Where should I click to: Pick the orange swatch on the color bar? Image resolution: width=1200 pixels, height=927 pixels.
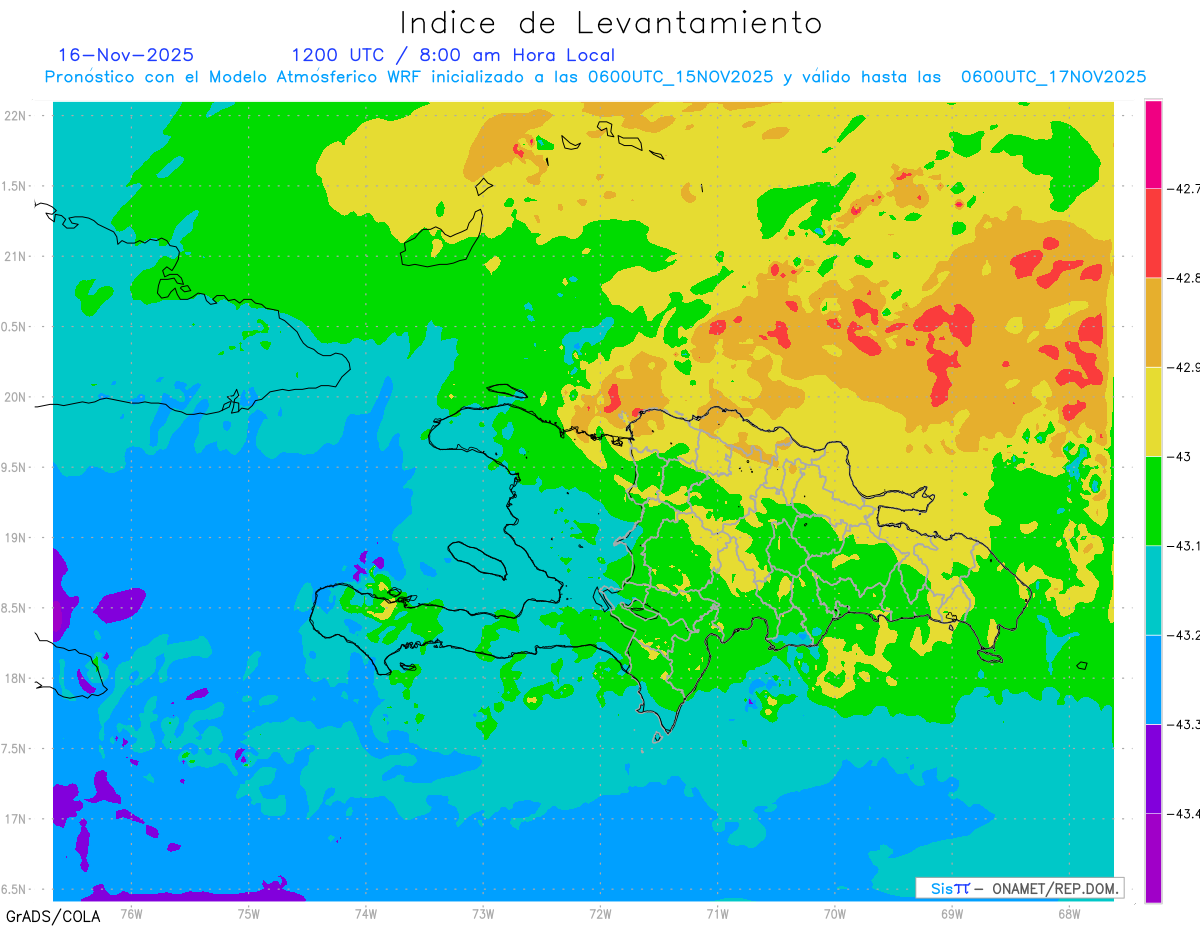(1153, 322)
